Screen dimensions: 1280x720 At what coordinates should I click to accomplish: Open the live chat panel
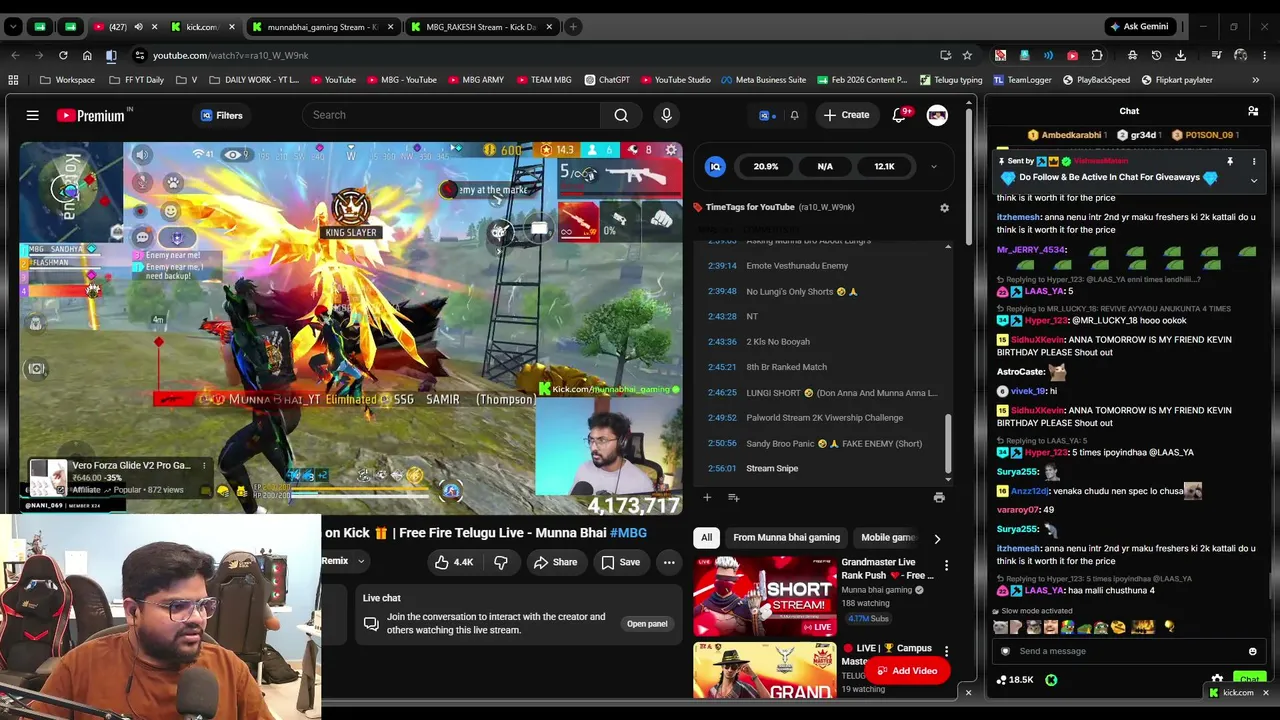[x=647, y=624]
